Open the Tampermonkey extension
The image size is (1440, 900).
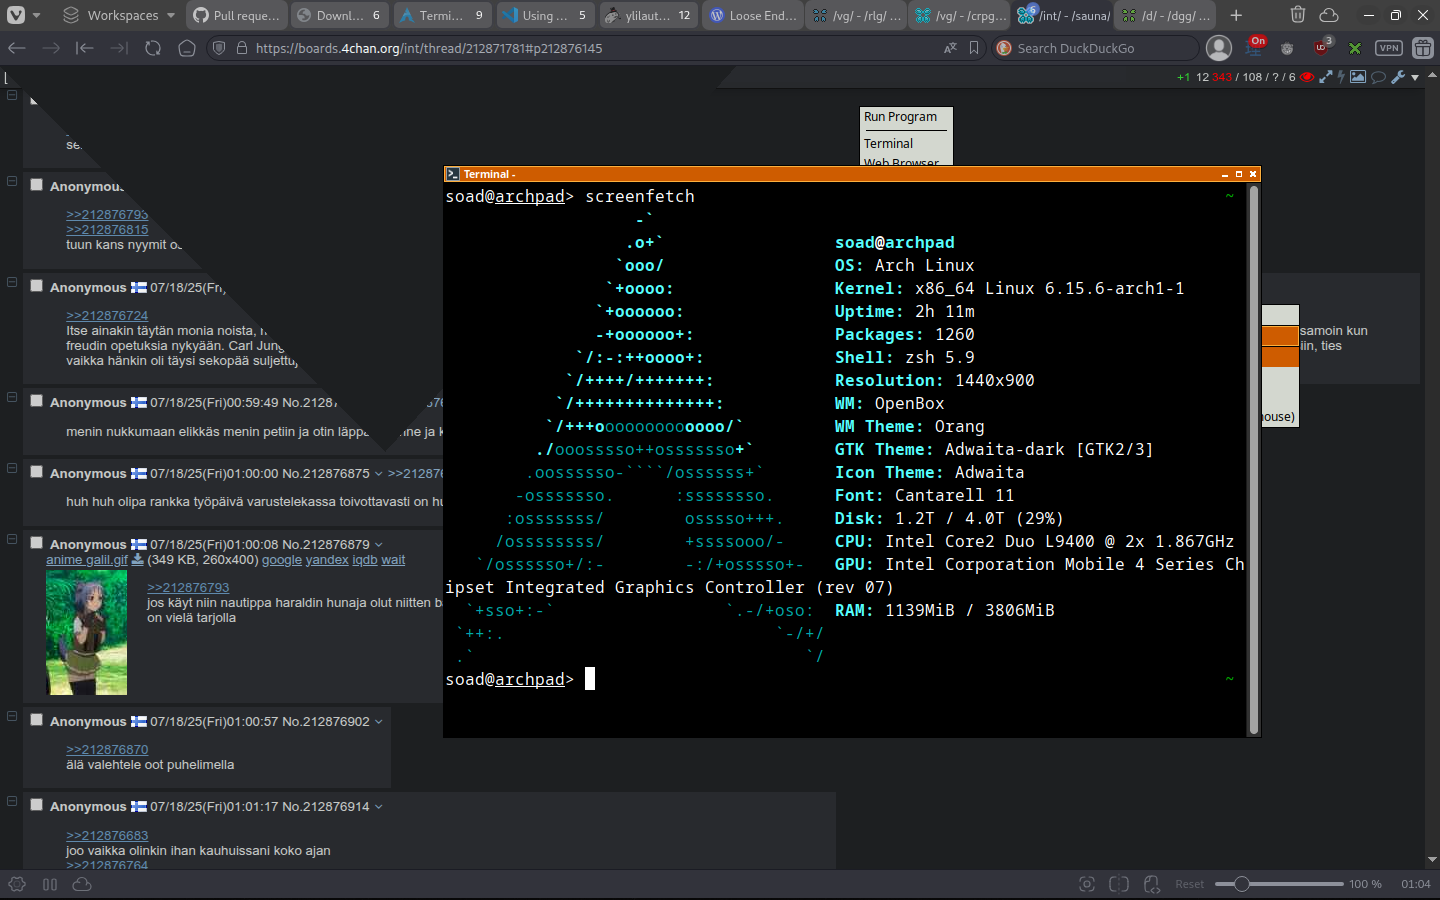pyautogui.click(x=1287, y=48)
